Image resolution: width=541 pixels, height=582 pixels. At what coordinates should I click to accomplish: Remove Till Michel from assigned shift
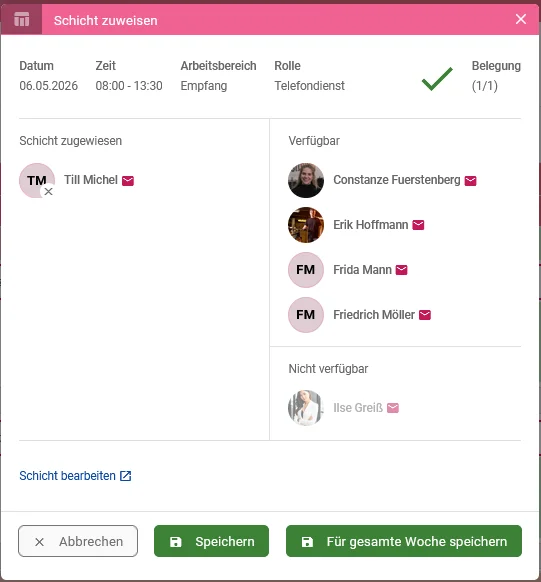[x=48, y=192]
